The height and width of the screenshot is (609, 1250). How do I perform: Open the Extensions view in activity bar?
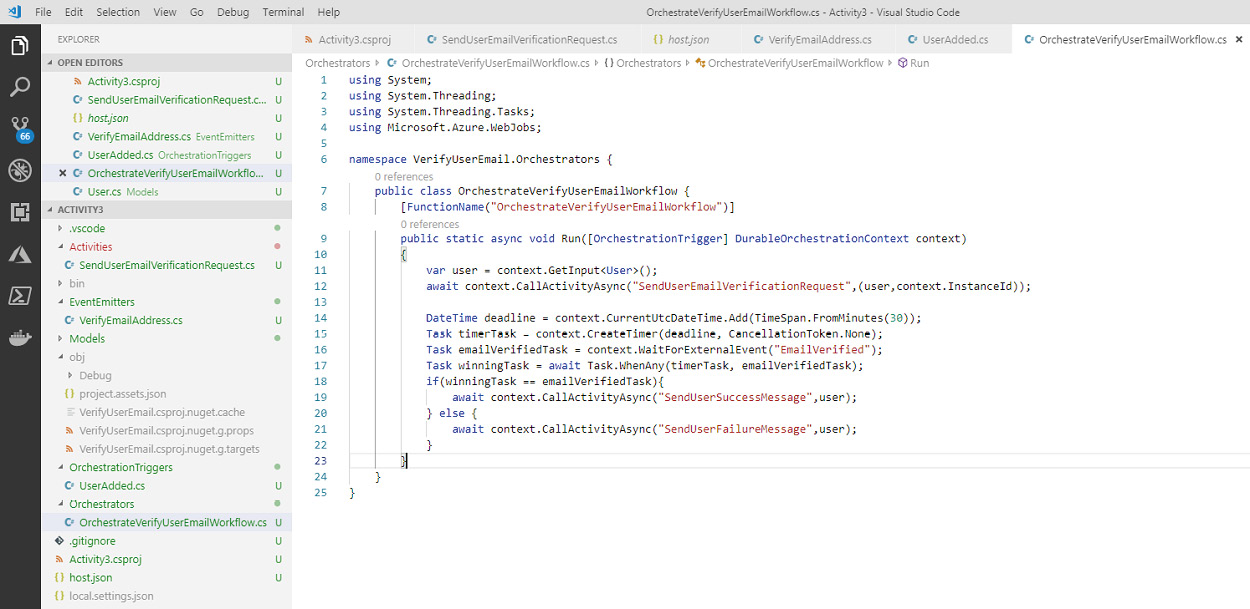point(20,212)
